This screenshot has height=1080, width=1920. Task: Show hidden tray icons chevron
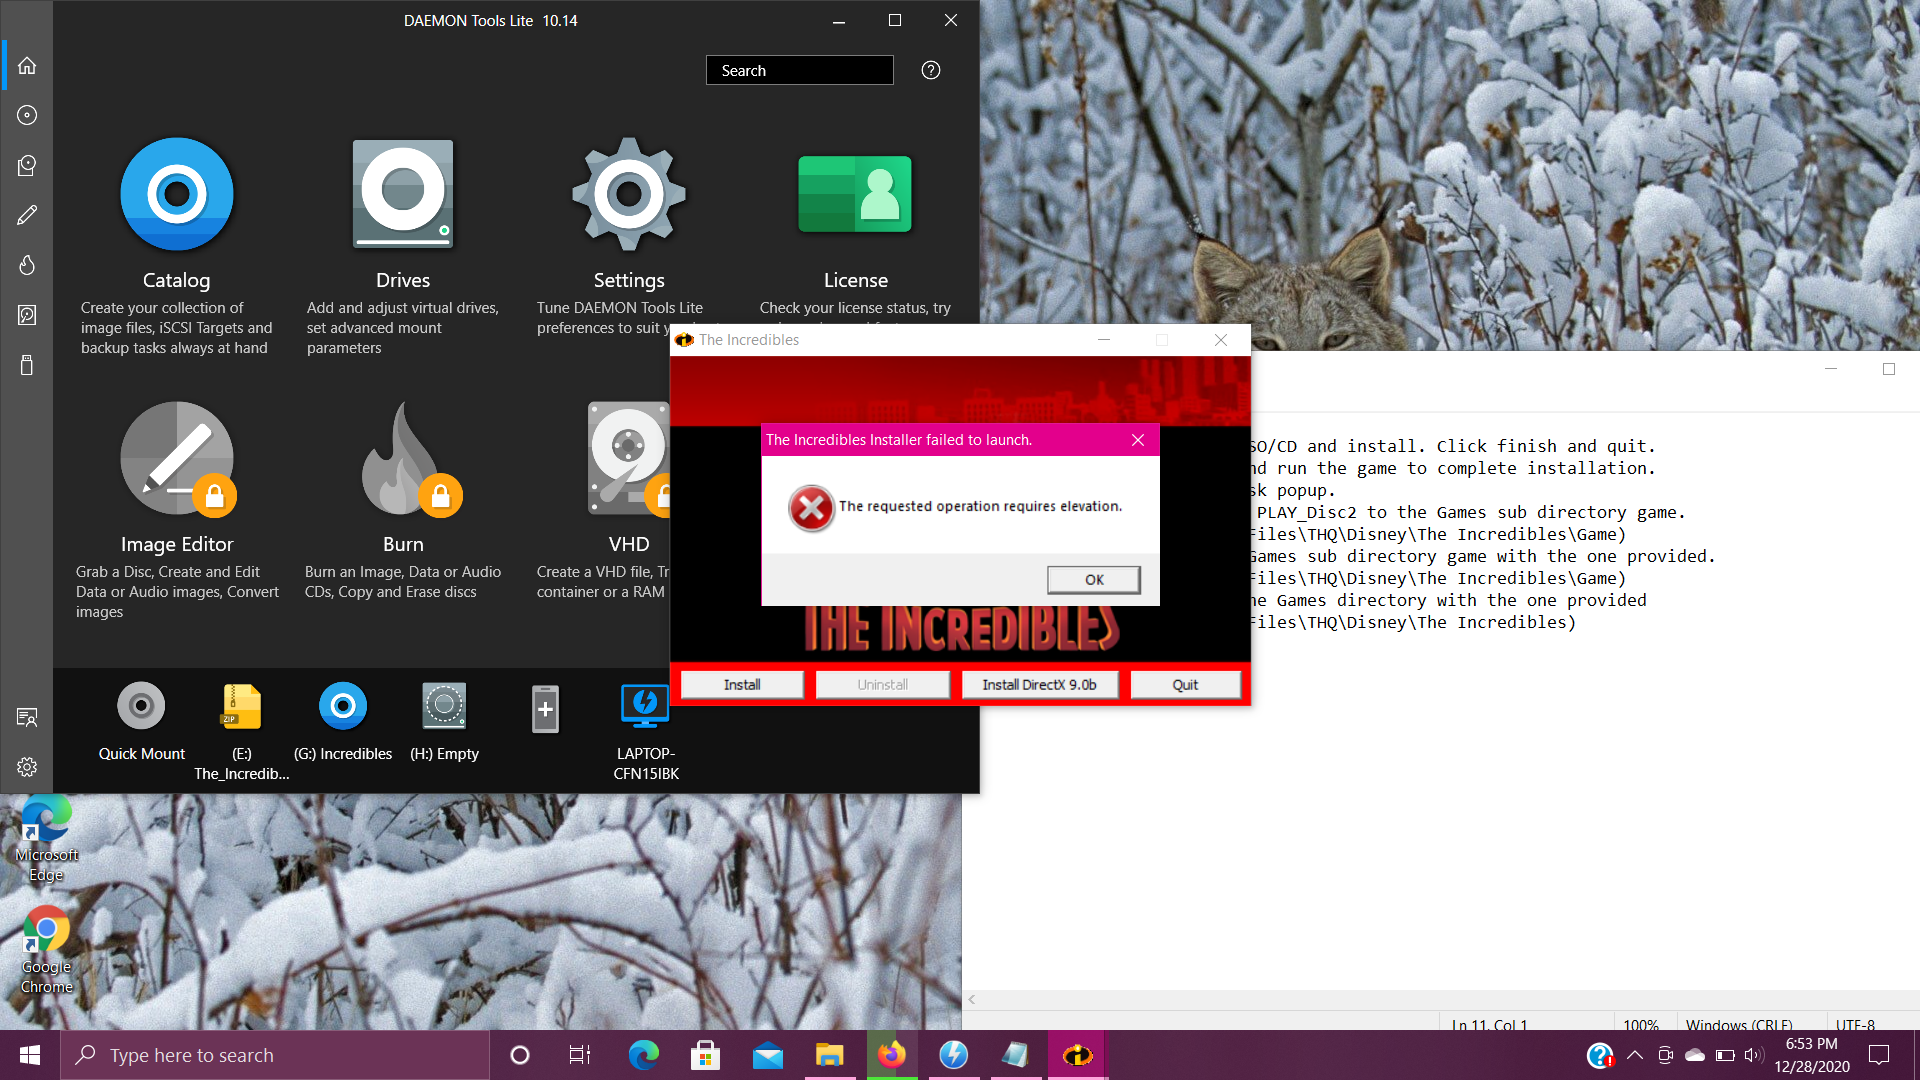1635,1055
